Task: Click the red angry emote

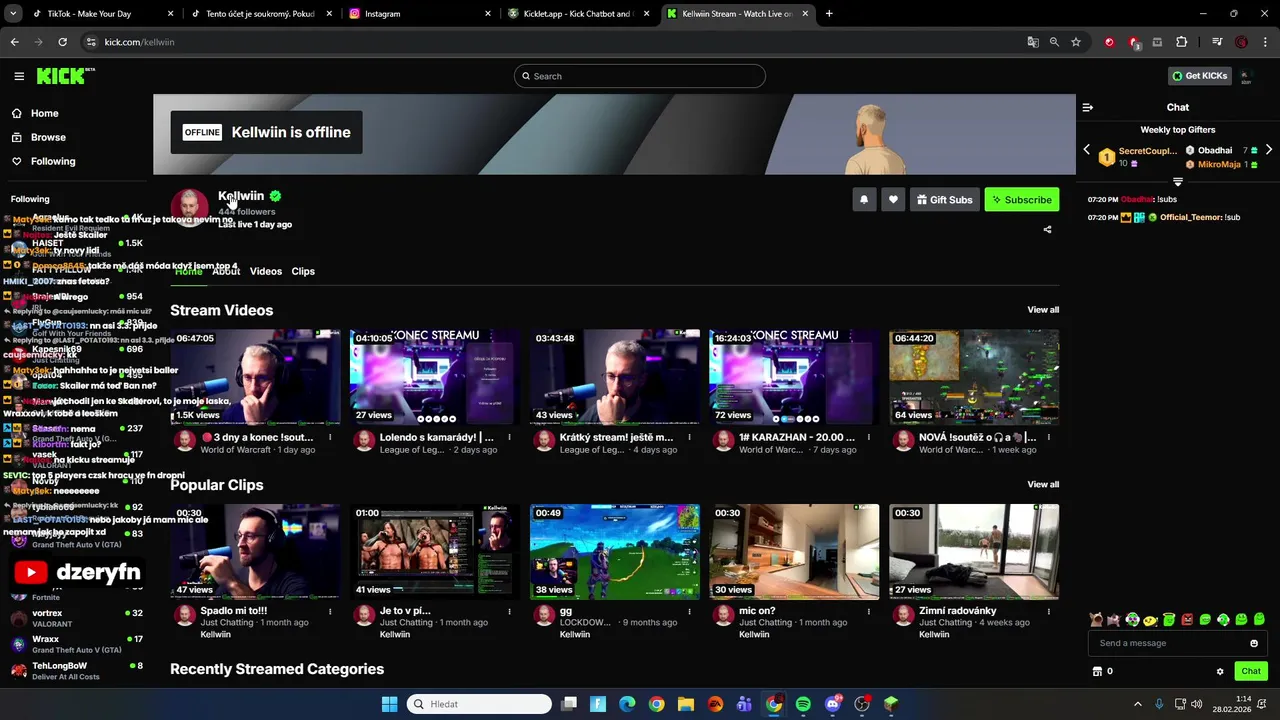Action: (1187, 620)
